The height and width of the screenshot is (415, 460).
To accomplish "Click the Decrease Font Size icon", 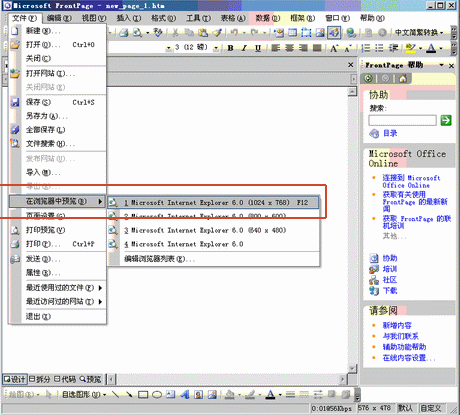I will (x=348, y=48).
